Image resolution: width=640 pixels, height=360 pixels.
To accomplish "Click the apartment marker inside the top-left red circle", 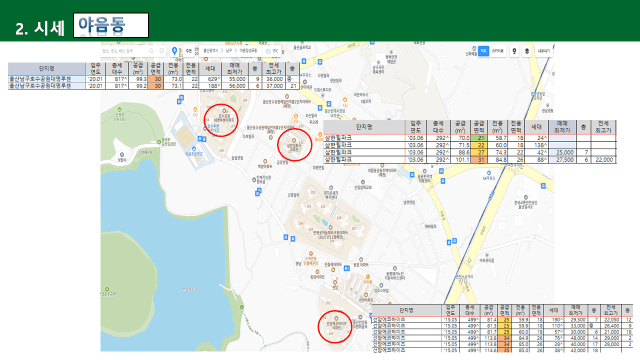I will (224, 111).
